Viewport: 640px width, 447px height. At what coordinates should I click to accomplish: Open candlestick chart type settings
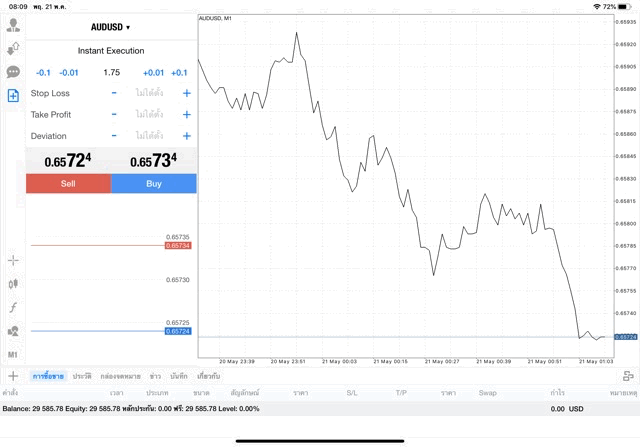[x=13, y=284]
